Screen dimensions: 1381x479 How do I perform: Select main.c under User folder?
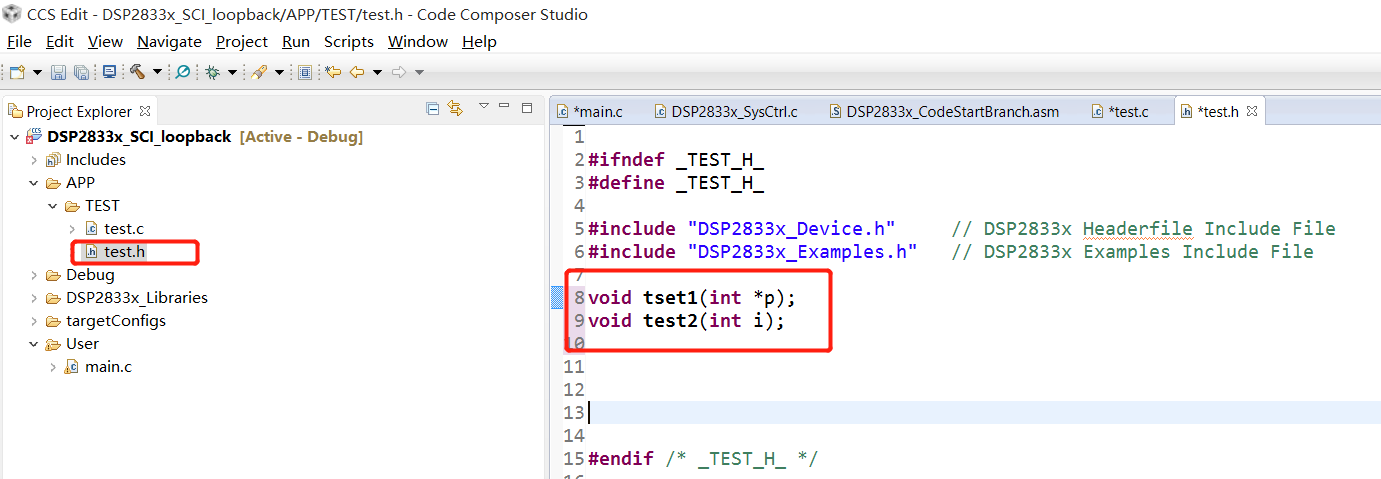point(107,367)
